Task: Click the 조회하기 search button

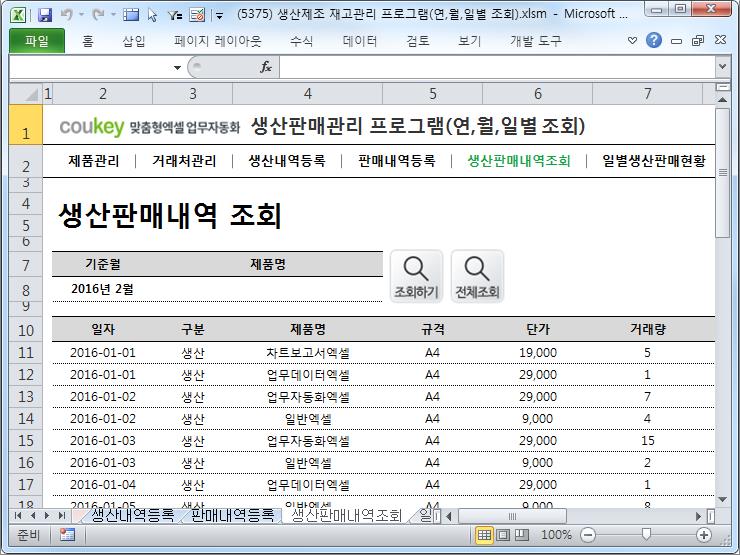Action: (416, 277)
